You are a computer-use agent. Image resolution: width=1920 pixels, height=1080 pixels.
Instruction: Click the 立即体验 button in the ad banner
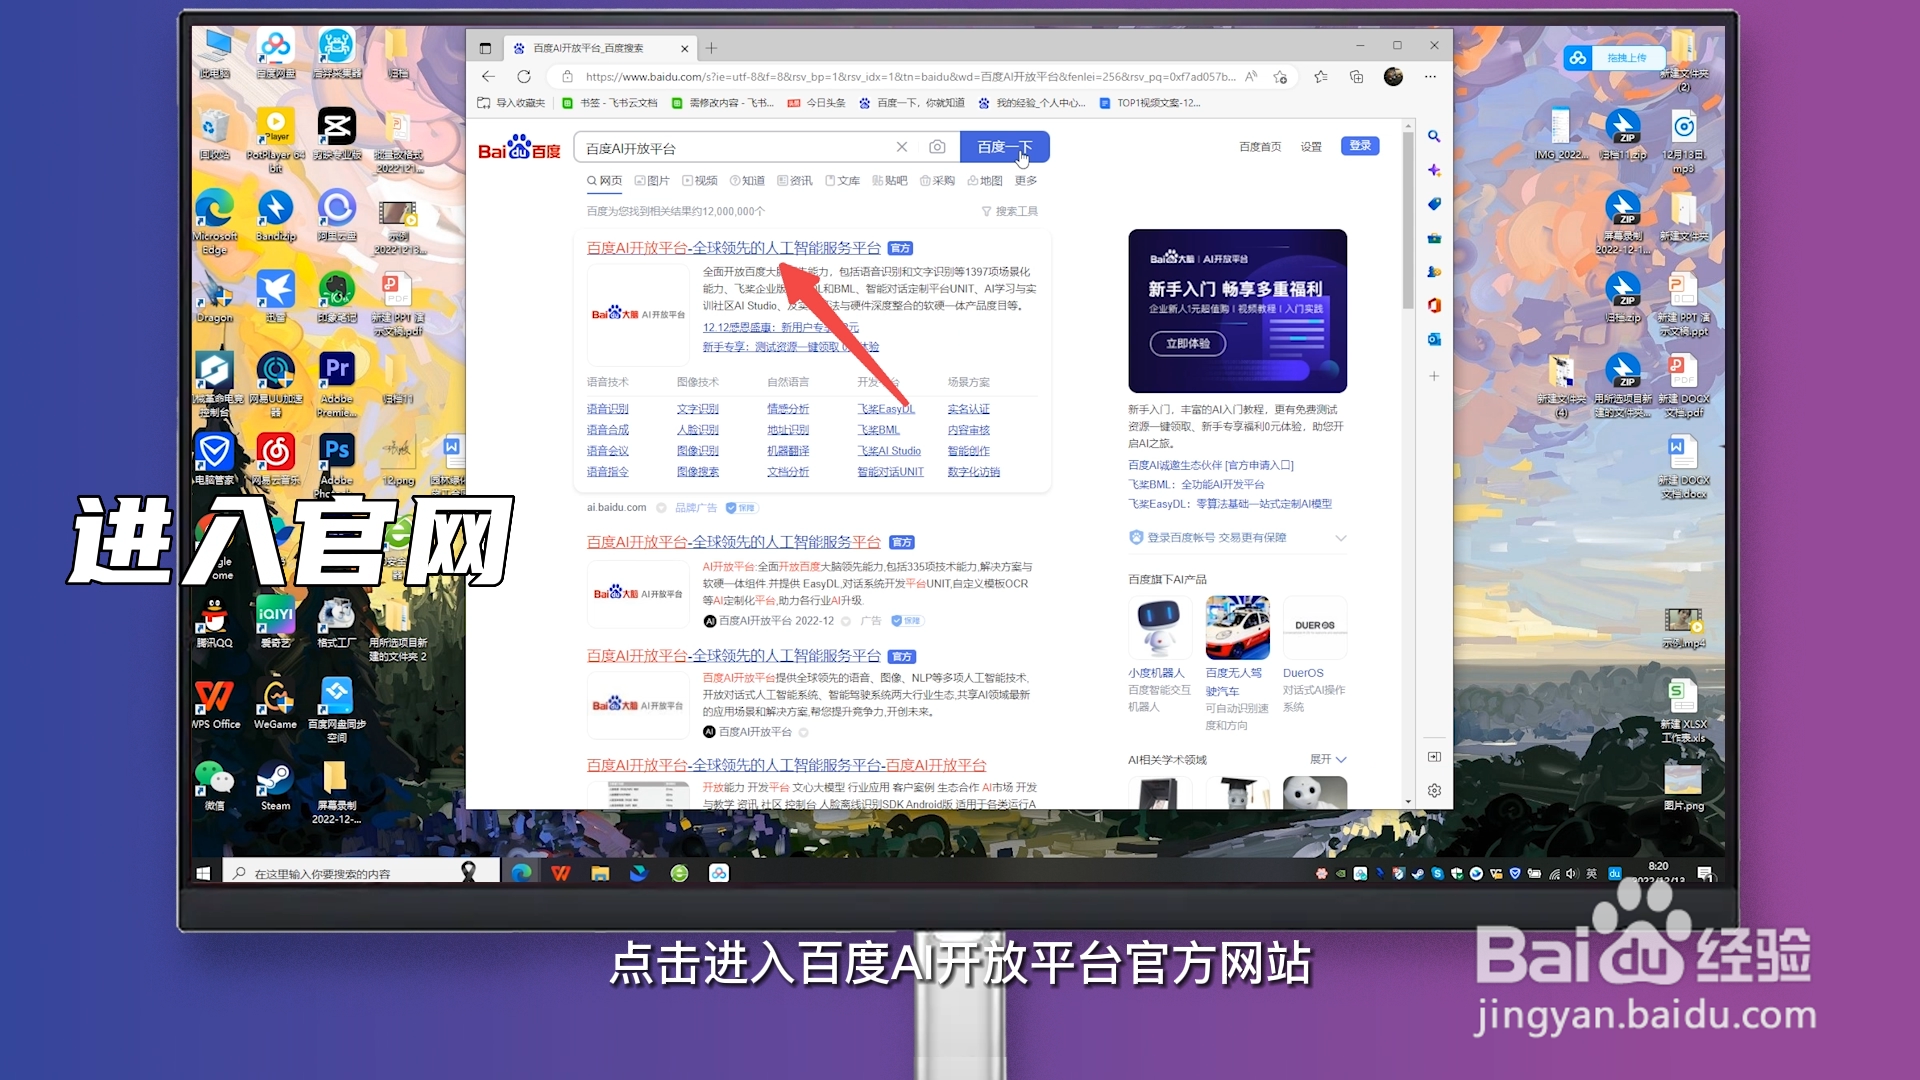coord(1186,342)
